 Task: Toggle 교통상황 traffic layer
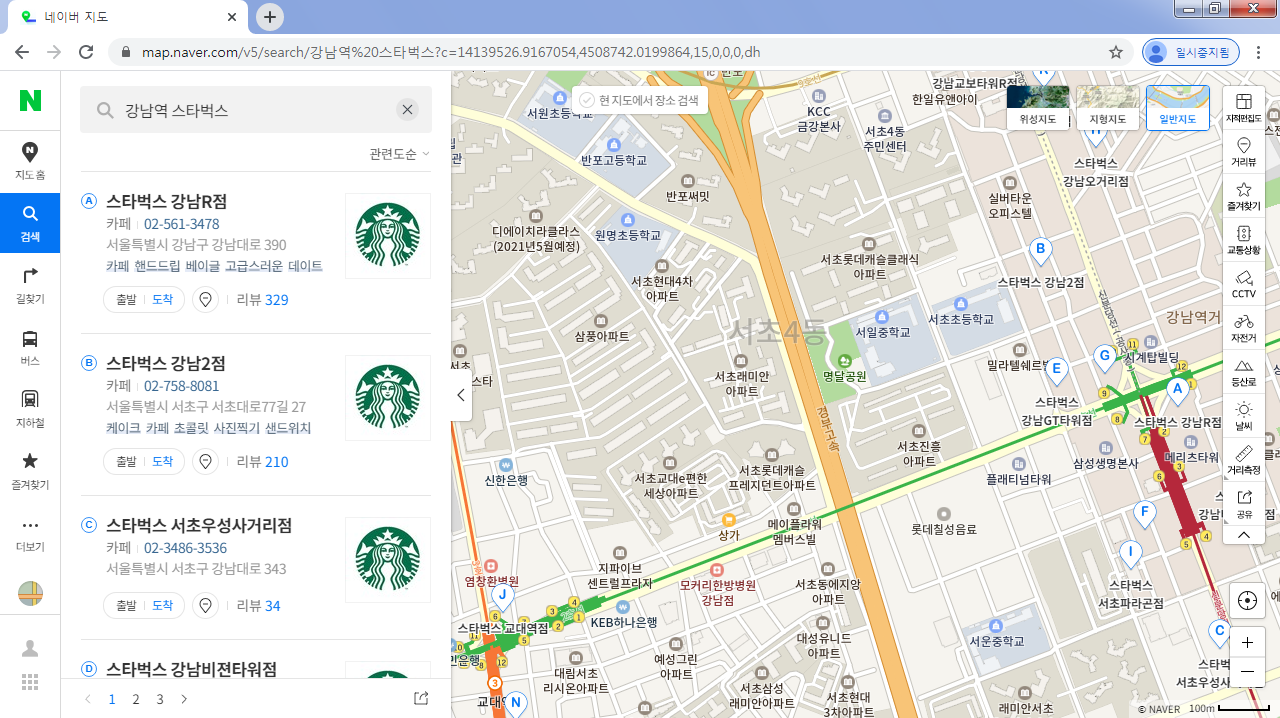(1244, 240)
